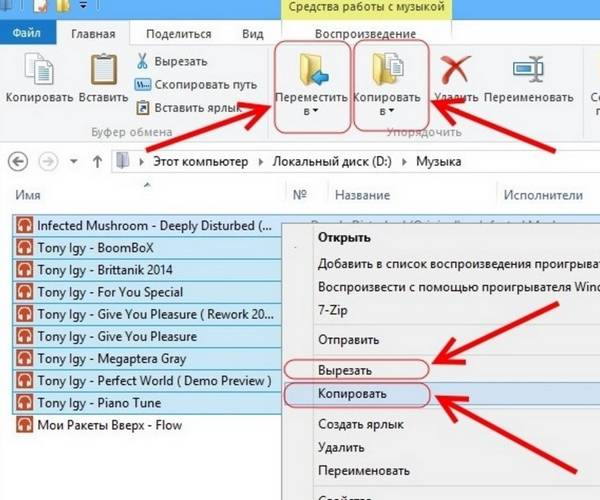The image size is (600, 500).
Task: Click the Переместить в folder icon
Action: tap(313, 70)
